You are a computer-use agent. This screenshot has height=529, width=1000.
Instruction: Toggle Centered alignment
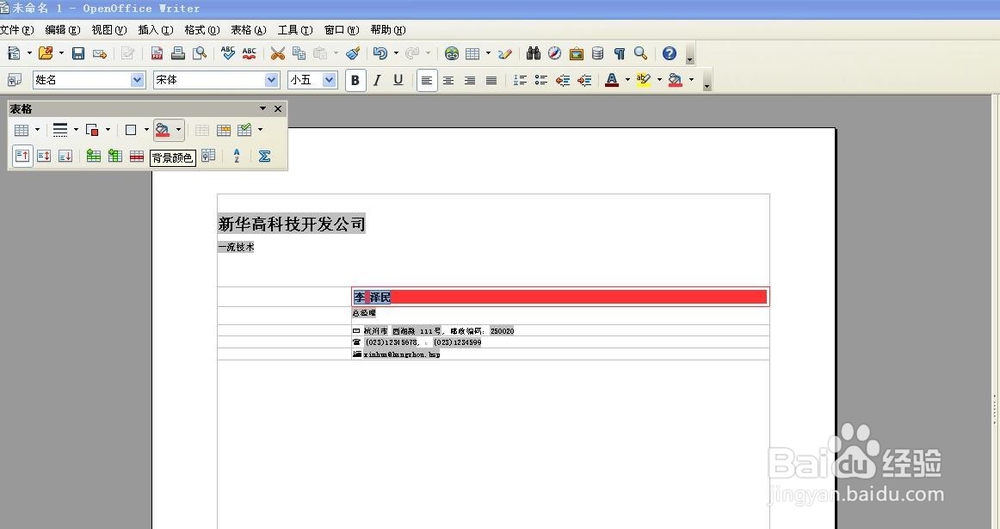[448, 80]
